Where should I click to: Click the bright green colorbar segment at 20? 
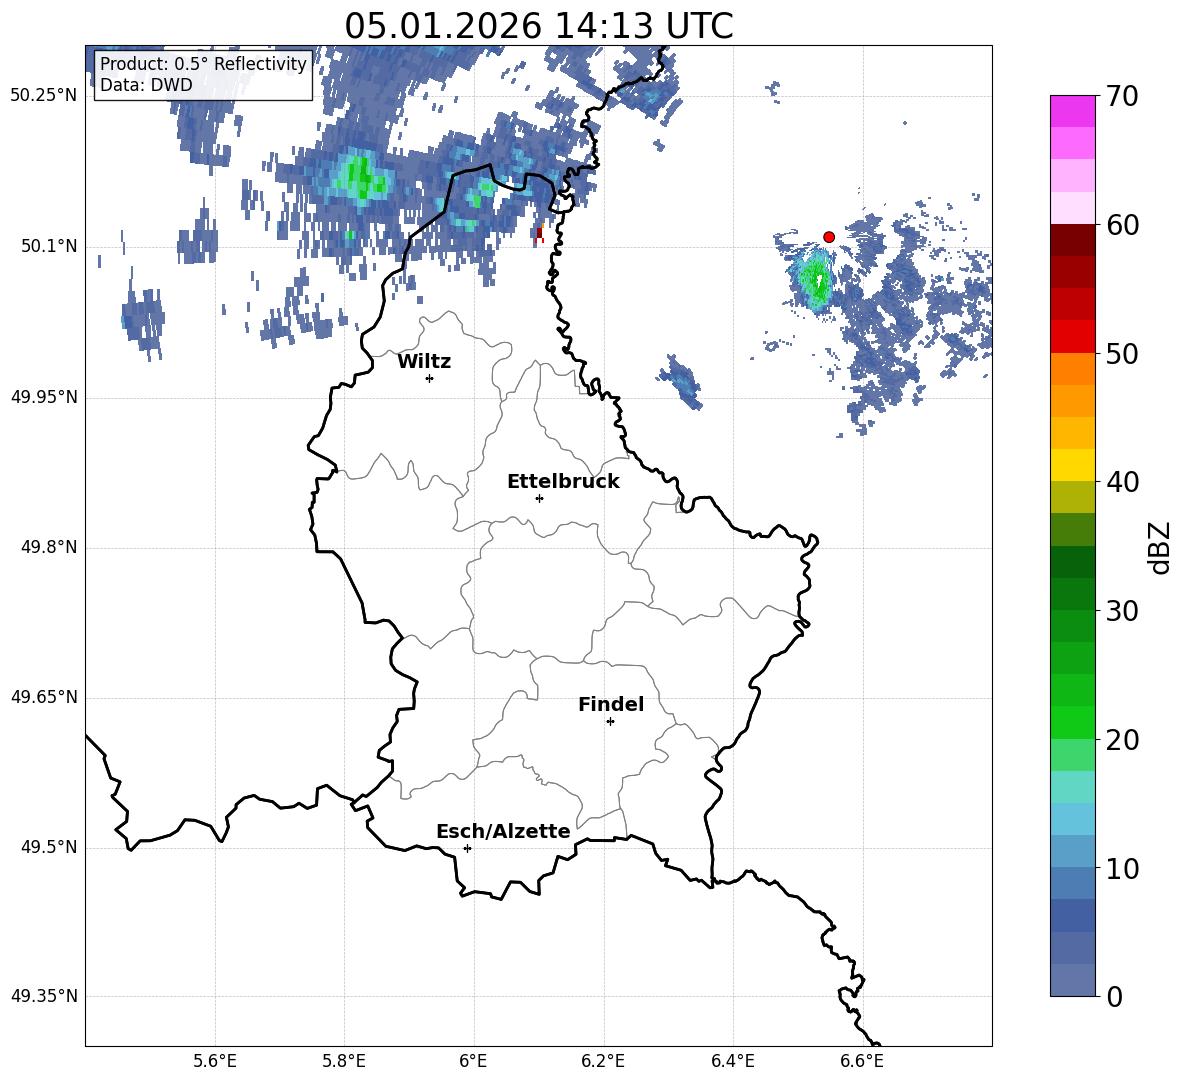pyautogui.click(x=1073, y=722)
